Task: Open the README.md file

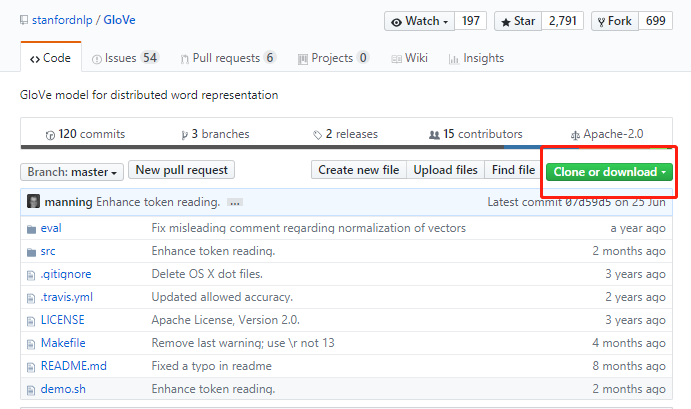Action: tap(74, 366)
